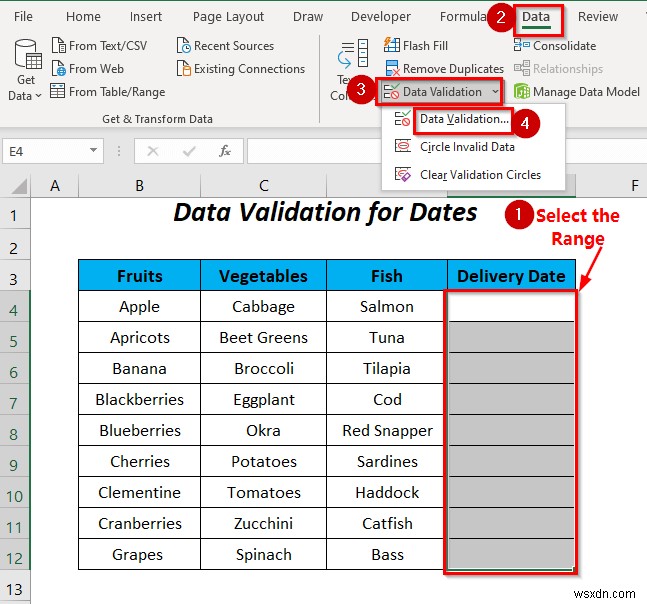This screenshot has width=647, height=604.
Task: Click the Select All corner triangle
Action: (x=20, y=186)
